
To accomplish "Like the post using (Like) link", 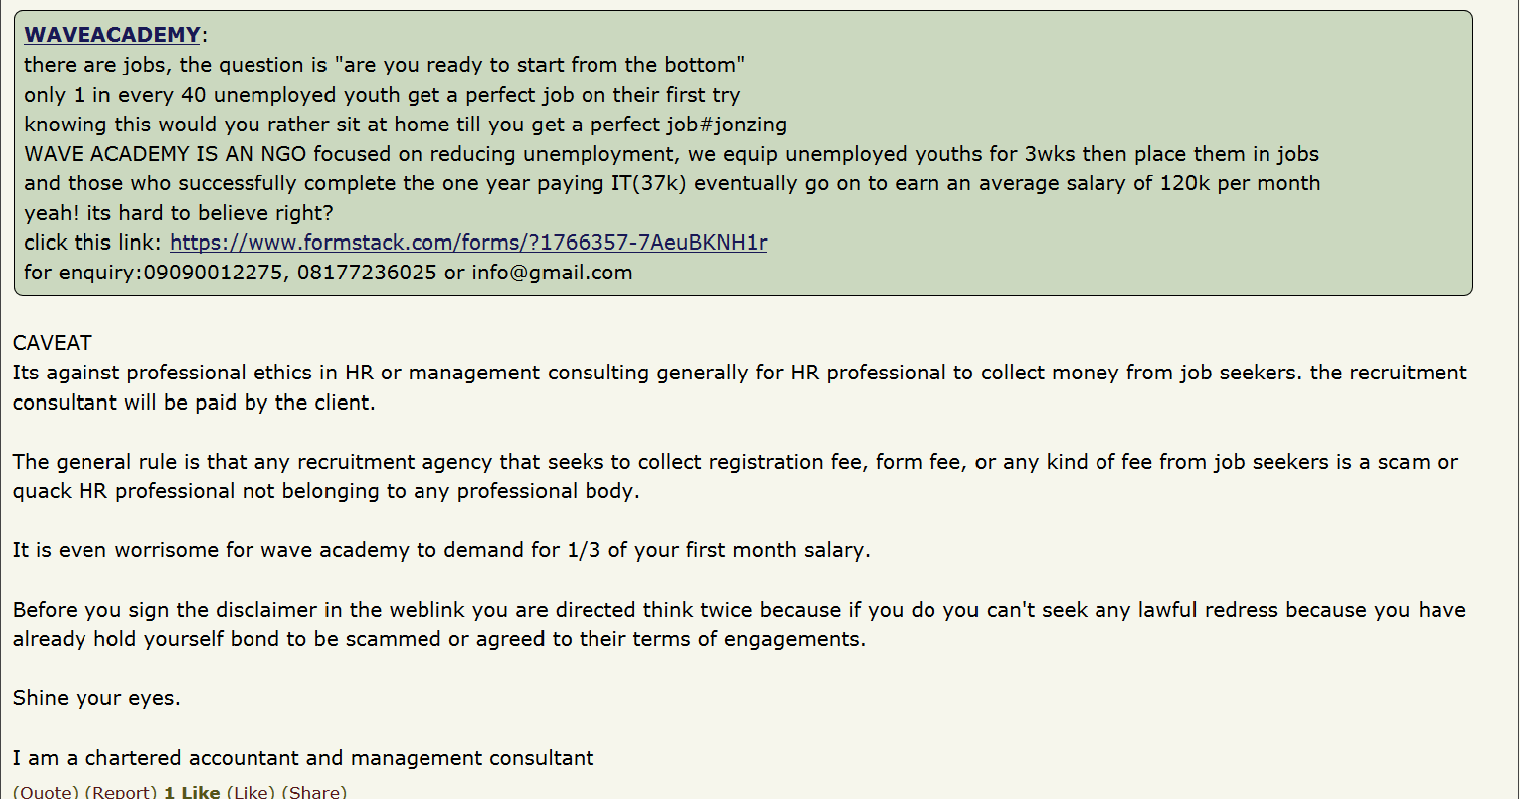I will point(251,791).
